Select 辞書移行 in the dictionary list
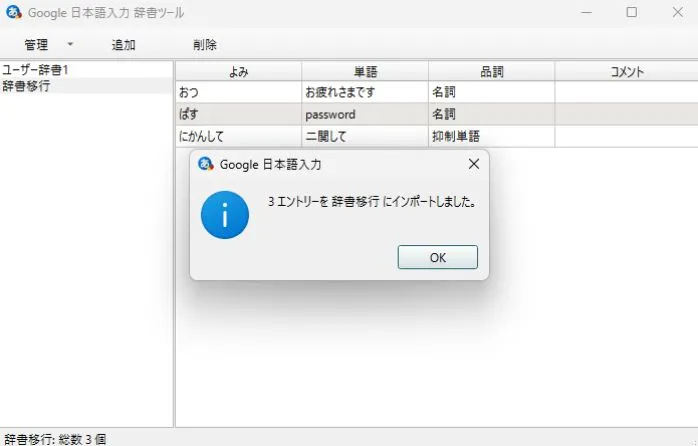The image size is (698, 446). (x=86, y=85)
